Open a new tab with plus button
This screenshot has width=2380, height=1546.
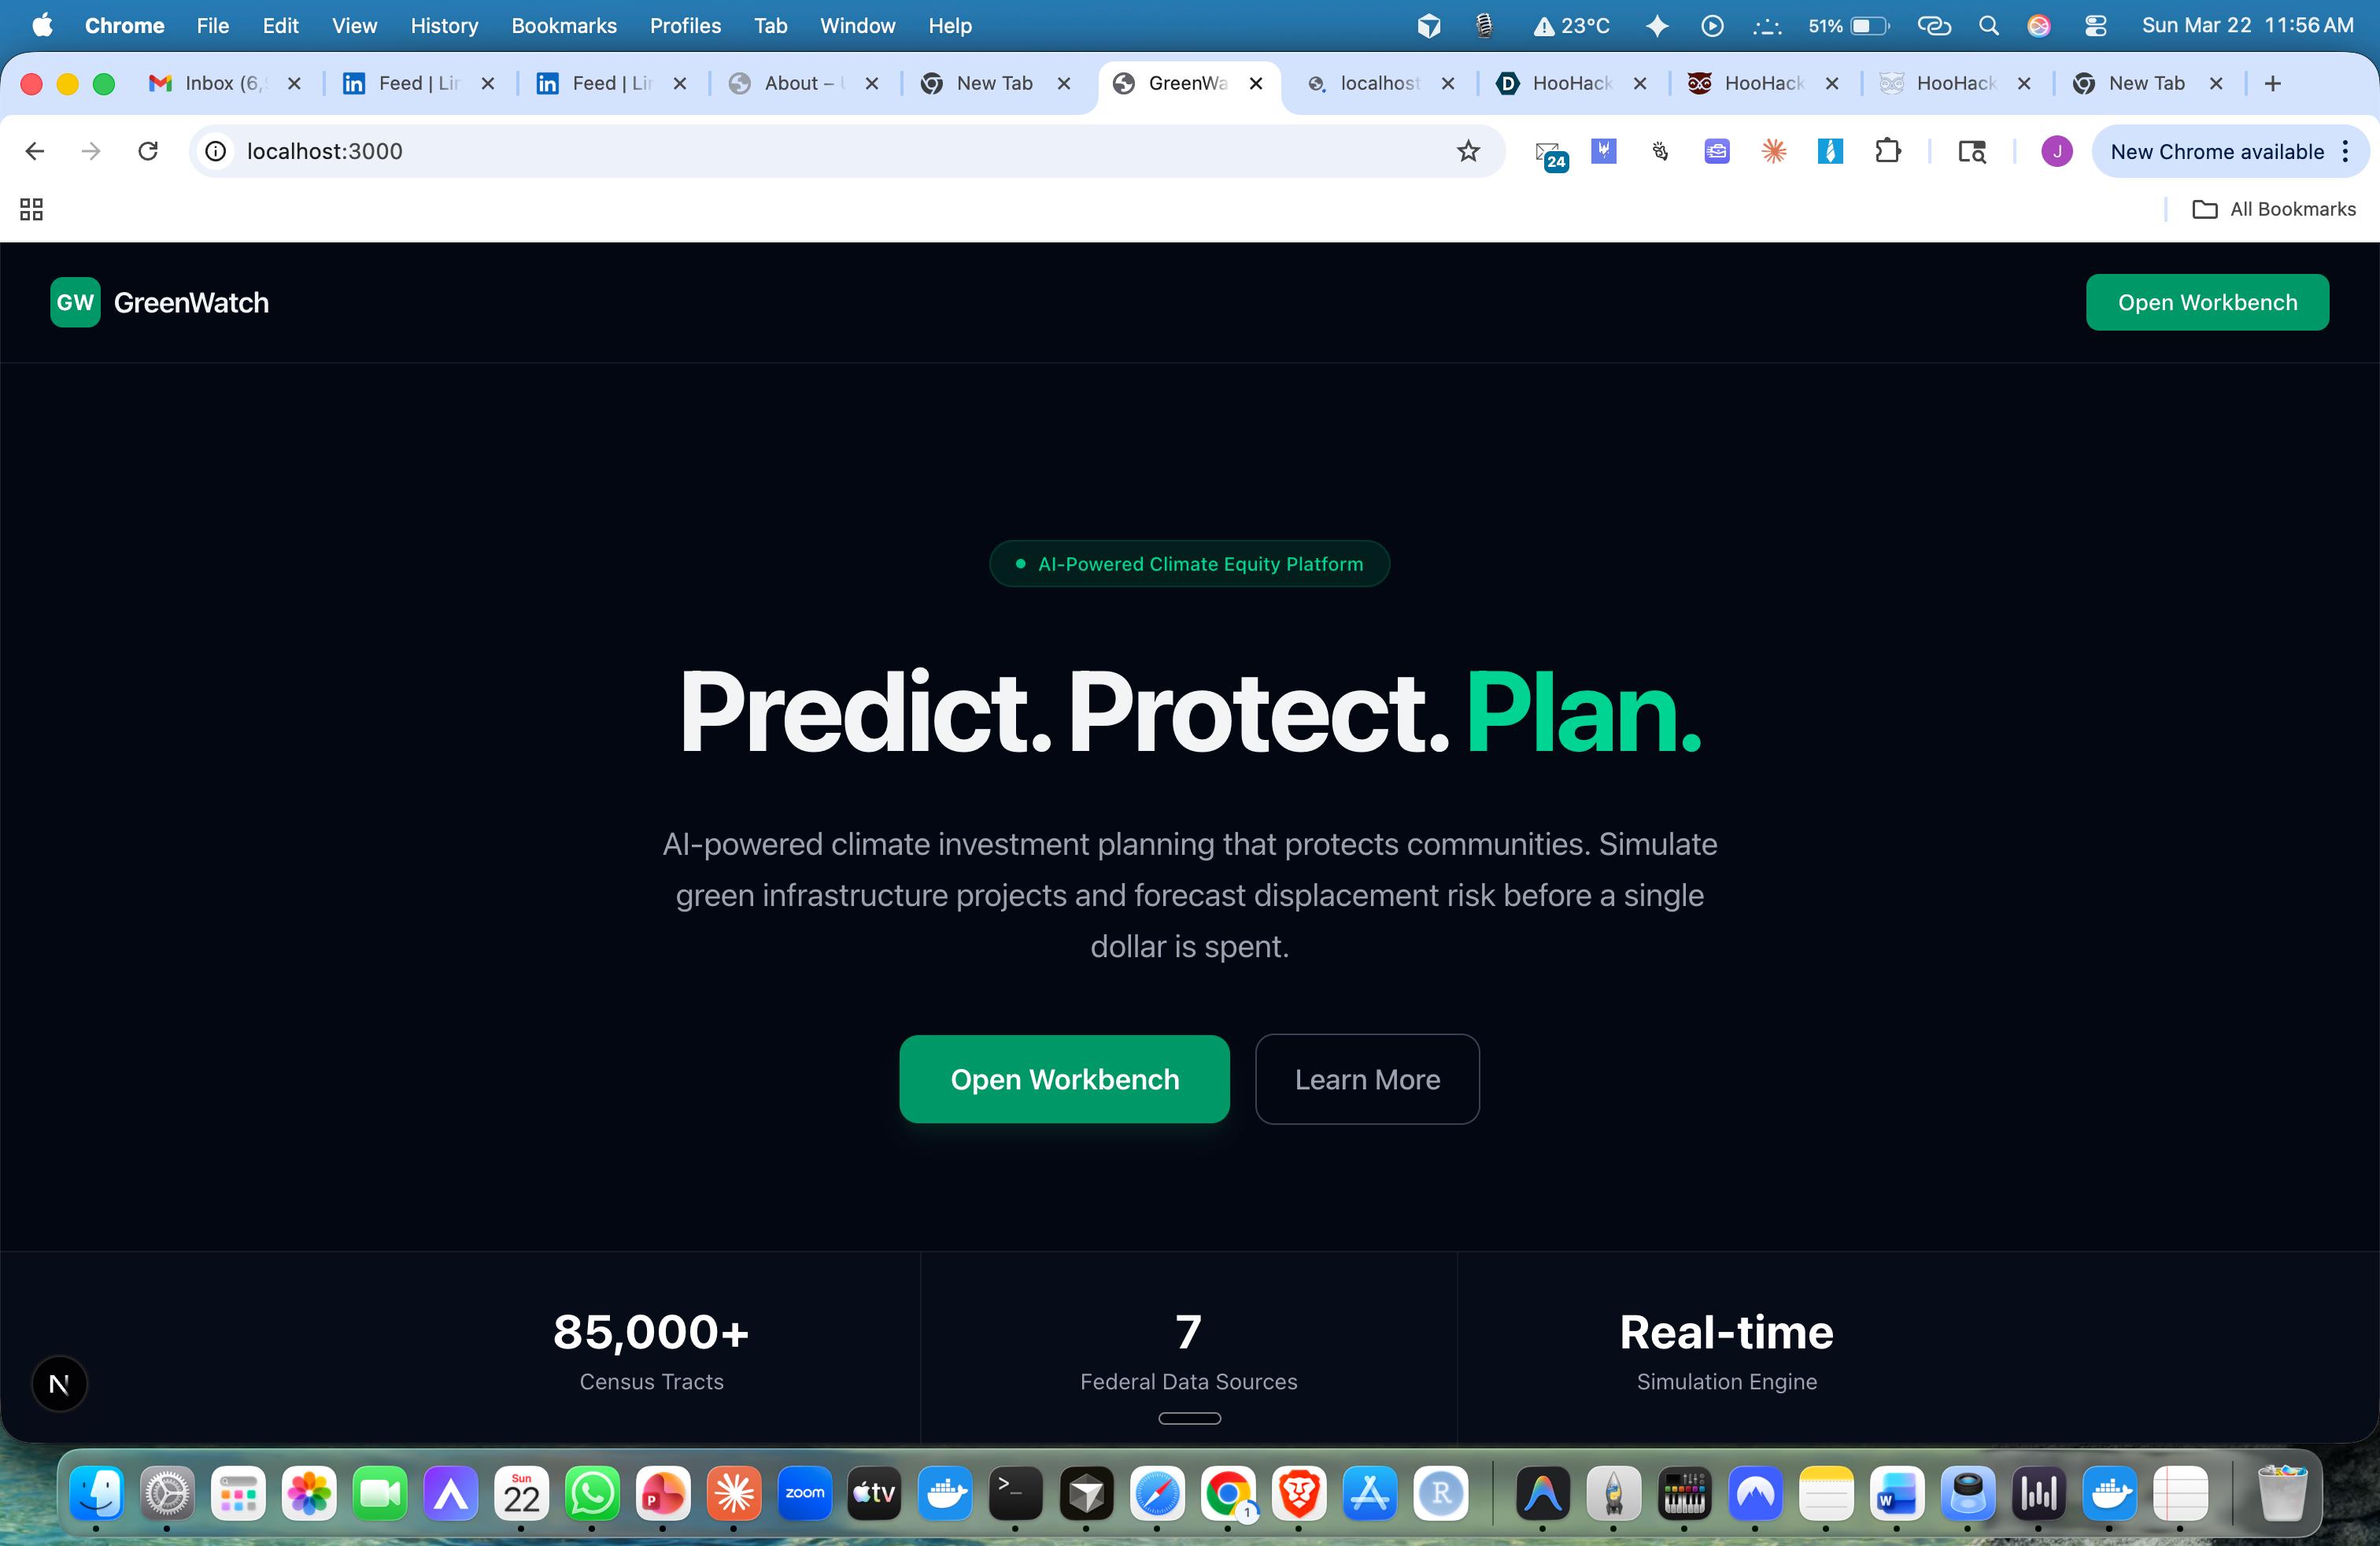[x=2272, y=84]
